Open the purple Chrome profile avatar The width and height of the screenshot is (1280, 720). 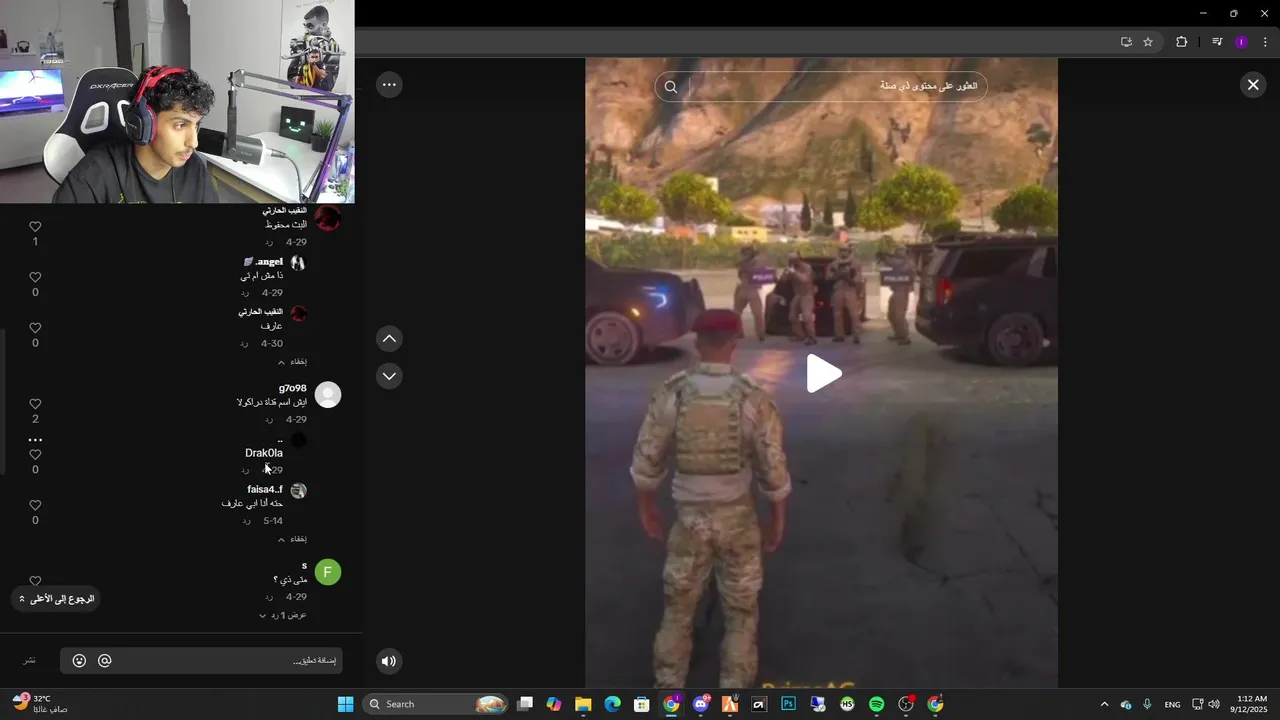(1241, 42)
